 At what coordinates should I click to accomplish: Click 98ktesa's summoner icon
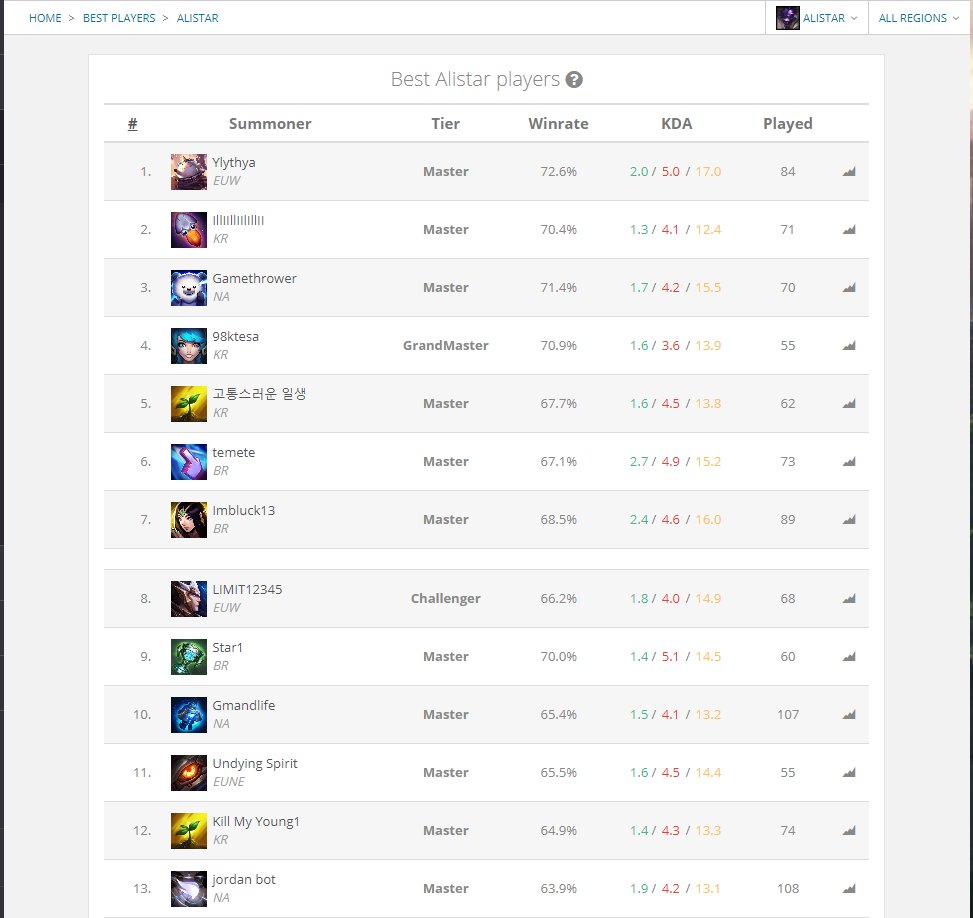[189, 345]
